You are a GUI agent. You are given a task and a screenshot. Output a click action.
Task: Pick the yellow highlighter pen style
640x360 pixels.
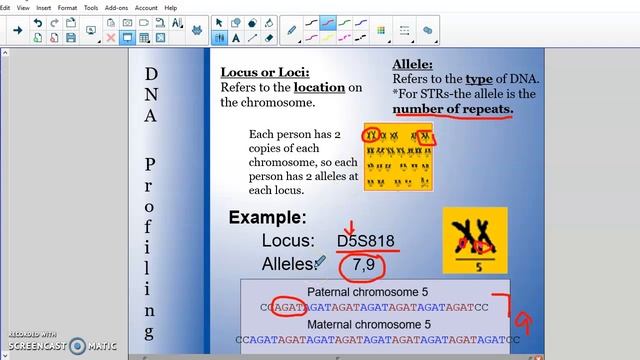[x=328, y=38]
